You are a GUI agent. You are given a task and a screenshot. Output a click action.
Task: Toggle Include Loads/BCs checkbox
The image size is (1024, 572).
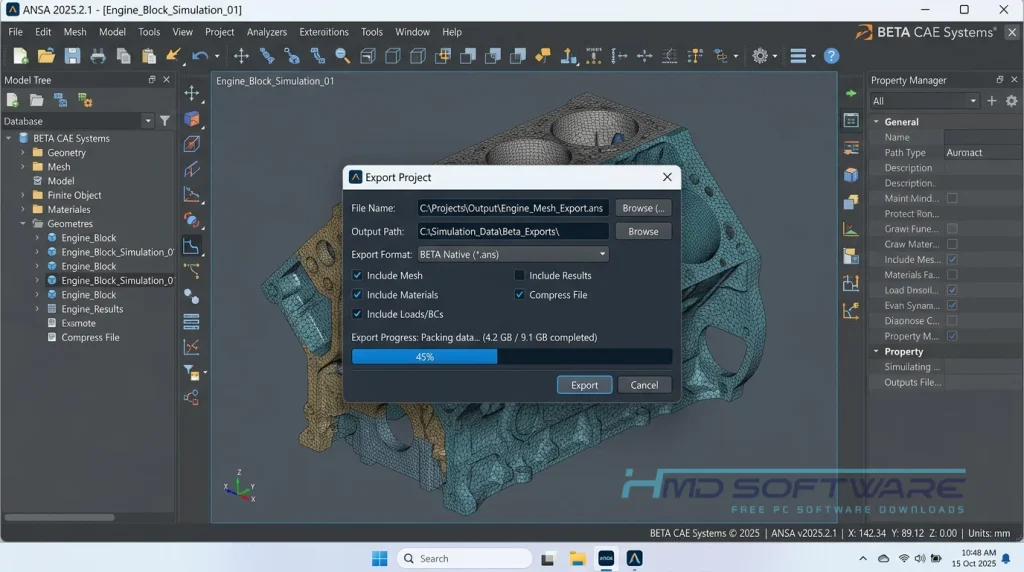pyautogui.click(x=357, y=314)
